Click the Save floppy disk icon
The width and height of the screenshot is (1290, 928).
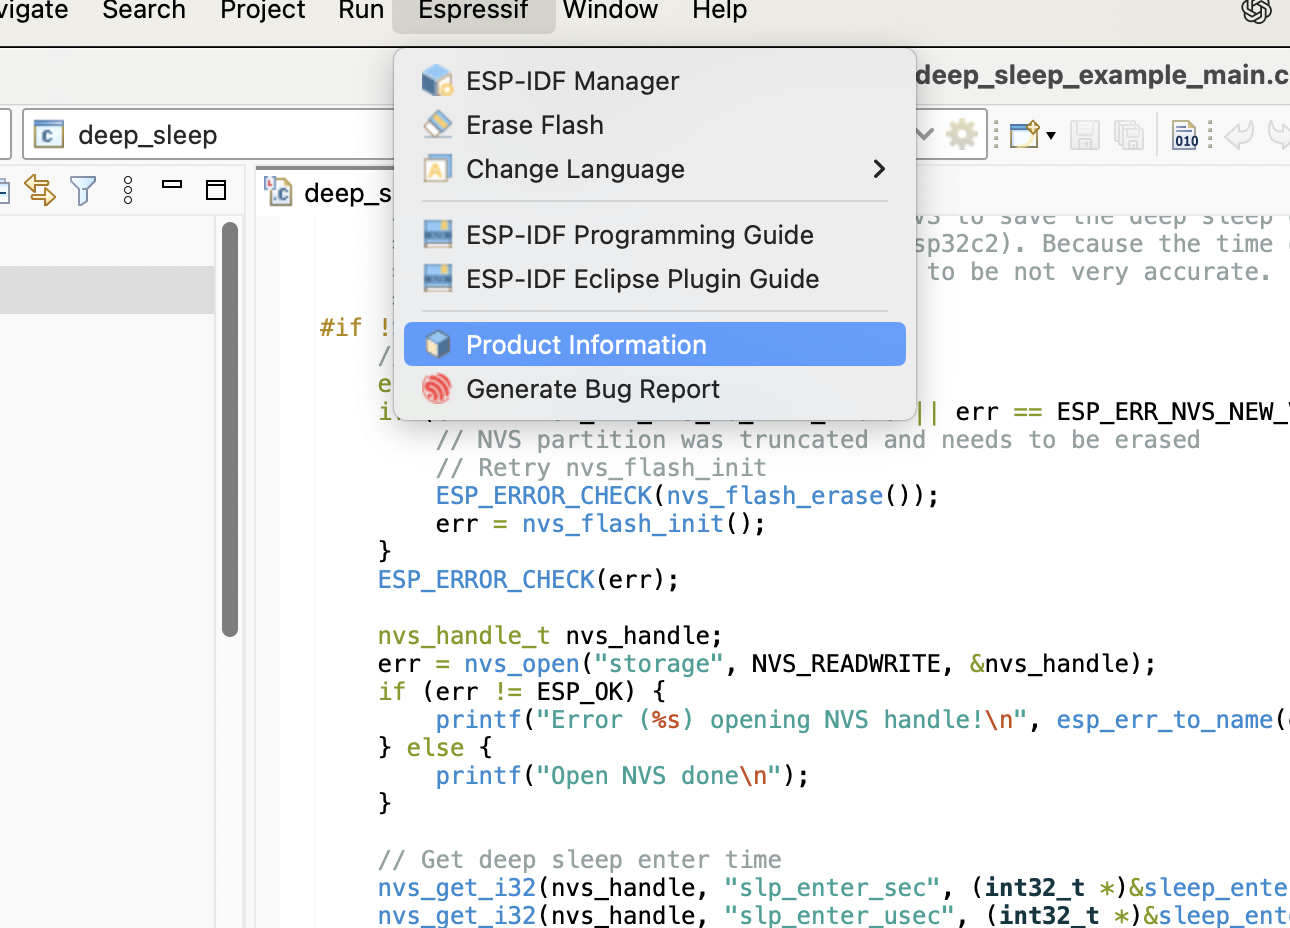pos(1085,134)
